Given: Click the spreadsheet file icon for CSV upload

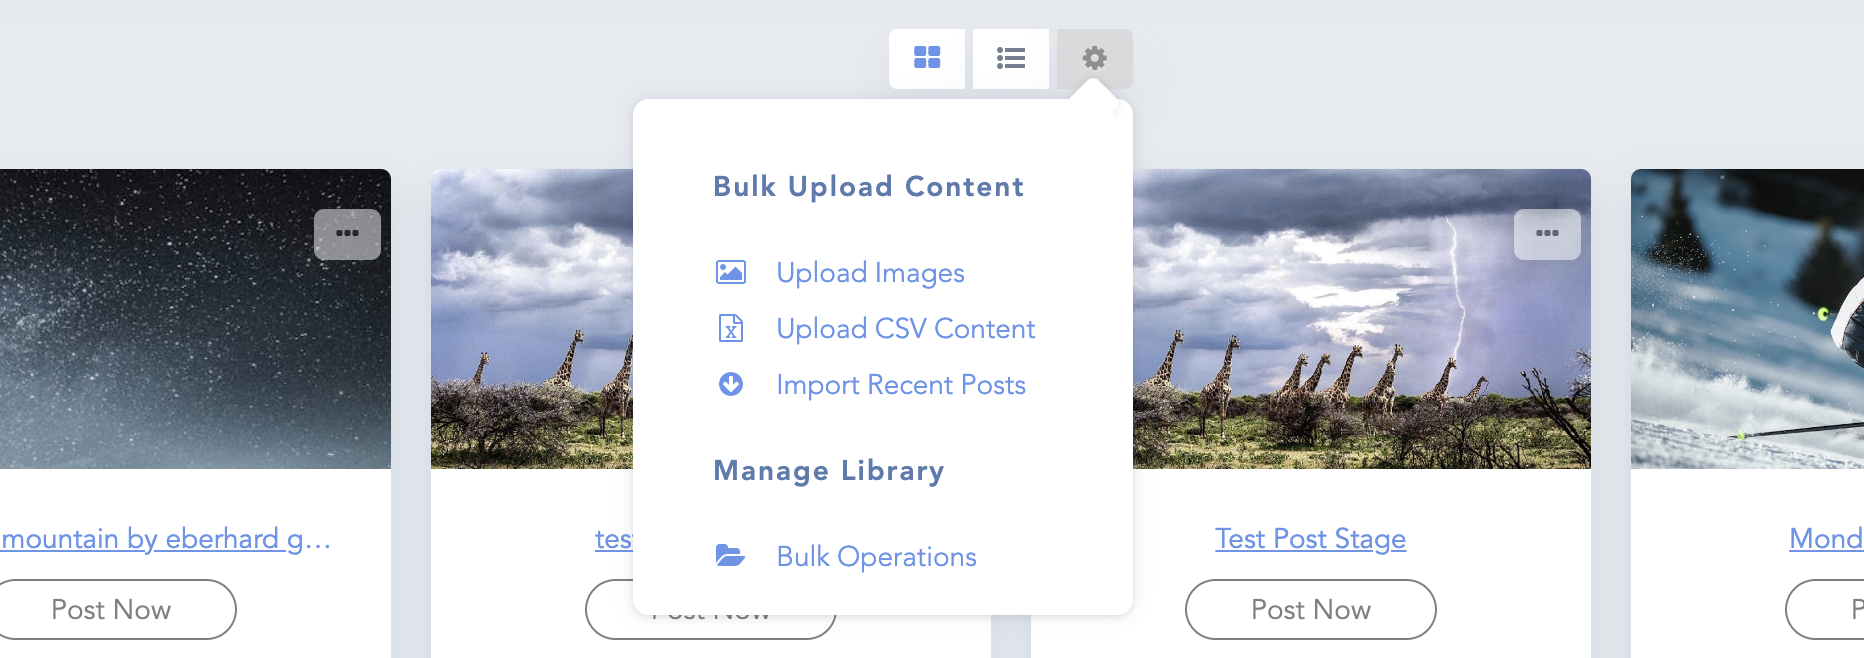Looking at the screenshot, I should 731,328.
